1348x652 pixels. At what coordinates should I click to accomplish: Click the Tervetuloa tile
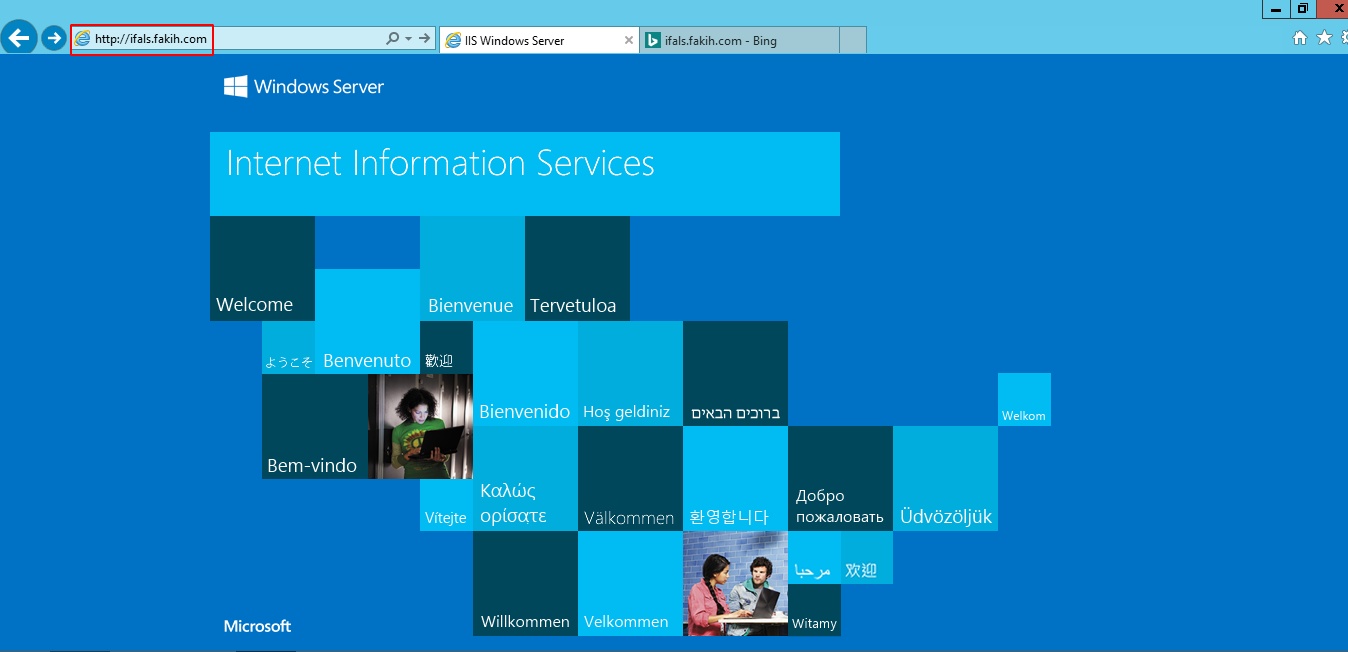pos(577,268)
